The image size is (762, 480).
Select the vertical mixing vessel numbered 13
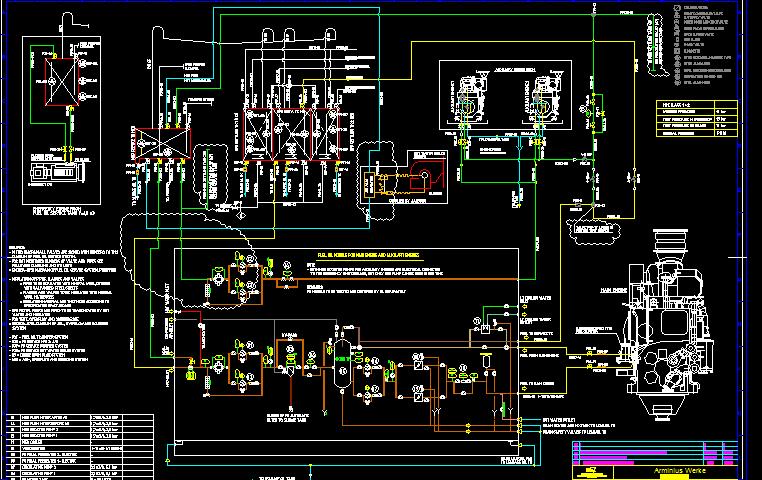pos(343,363)
